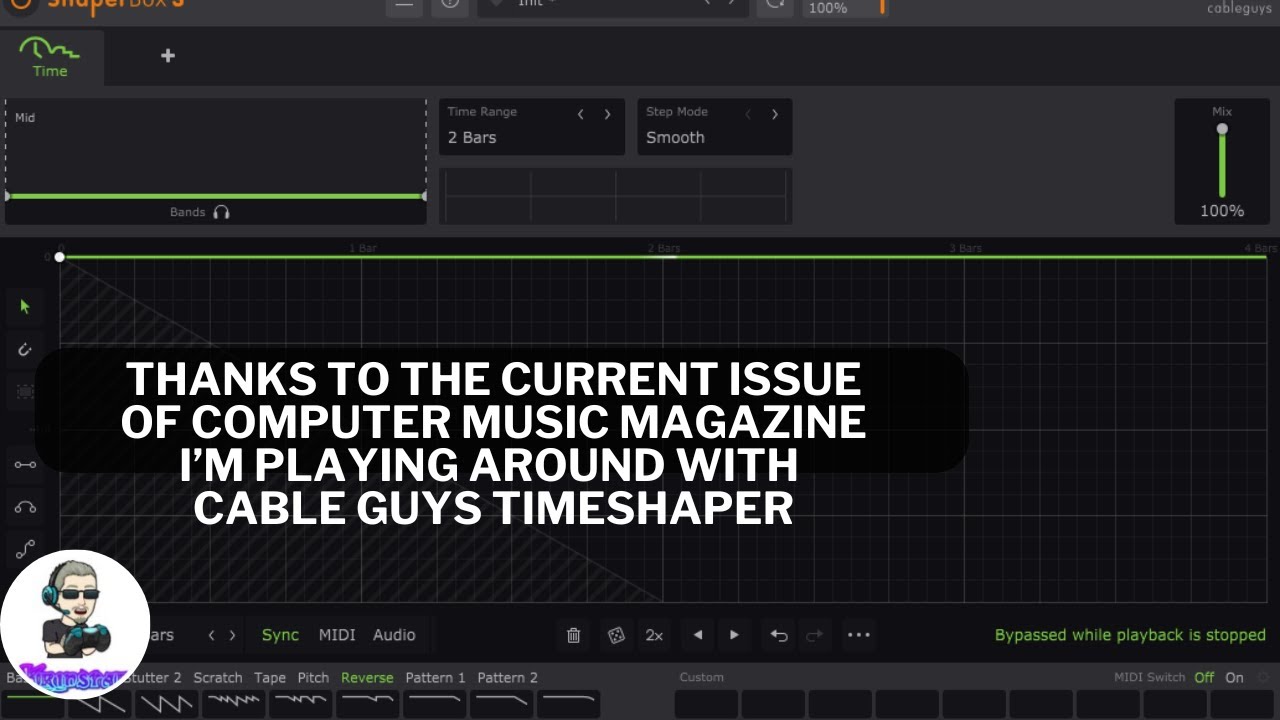Add a new shaper with the plus icon

(x=168, y=55)
